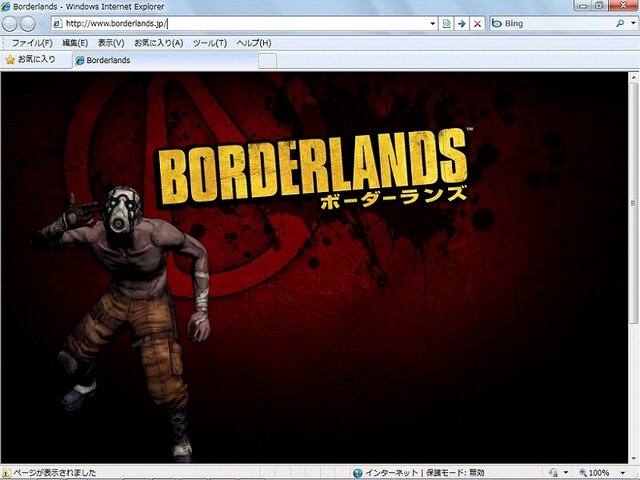Click the Internet Explorer title bar icon
This screenshot has width=640, height=480.
[6, 7]
